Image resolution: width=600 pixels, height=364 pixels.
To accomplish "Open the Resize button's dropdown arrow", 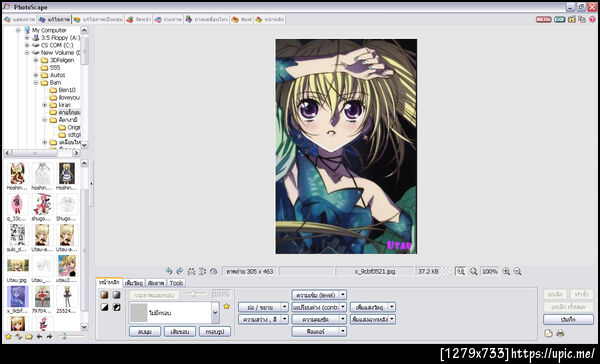I will (284, 307).
